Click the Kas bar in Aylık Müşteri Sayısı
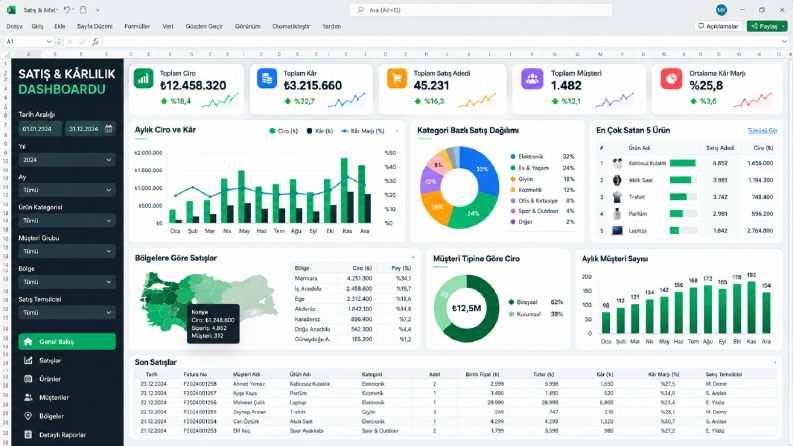 point(752,307)
